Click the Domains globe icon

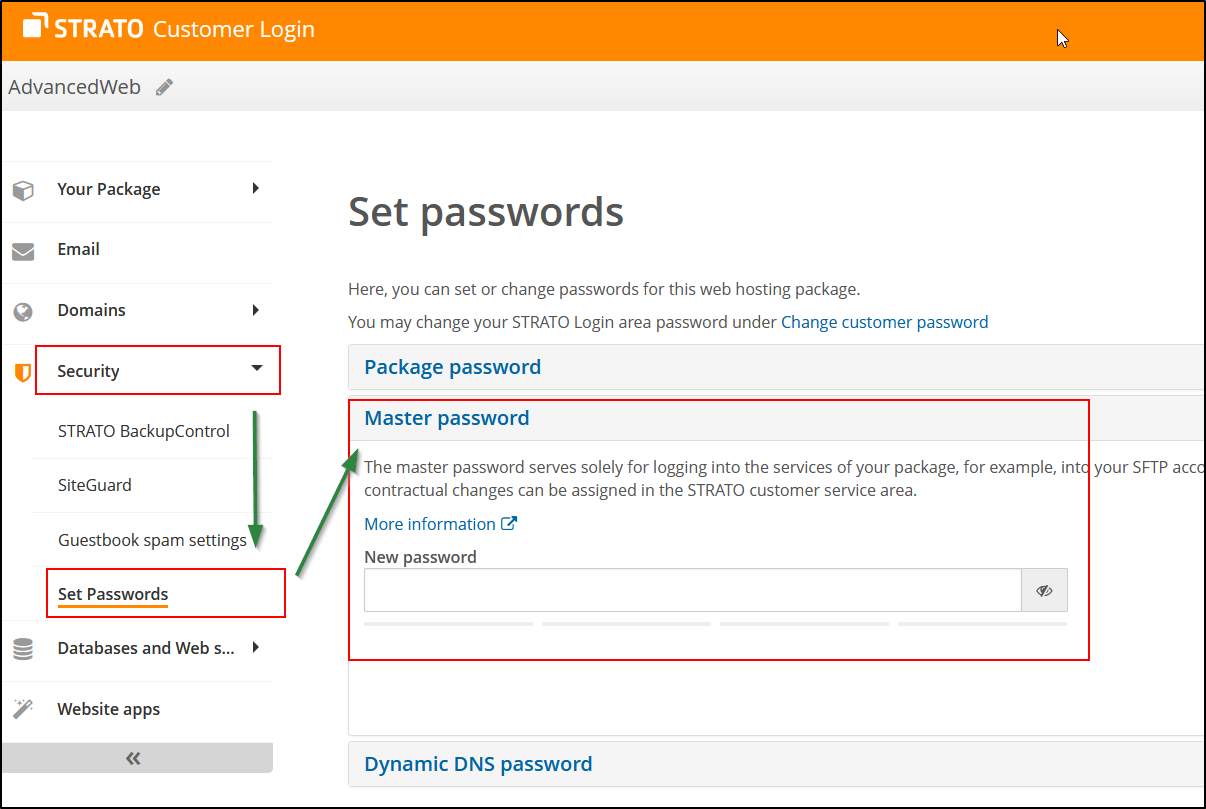pos(23,312)
